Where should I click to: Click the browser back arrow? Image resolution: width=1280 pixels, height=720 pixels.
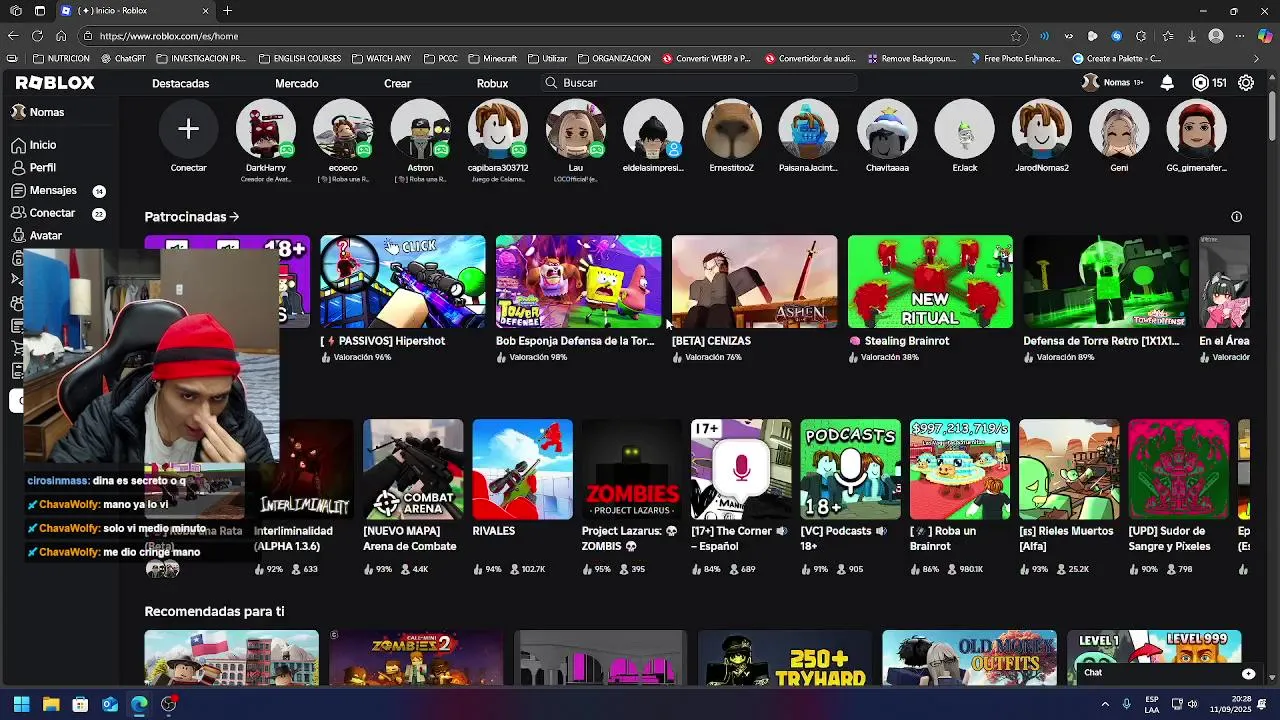[12, 36]
